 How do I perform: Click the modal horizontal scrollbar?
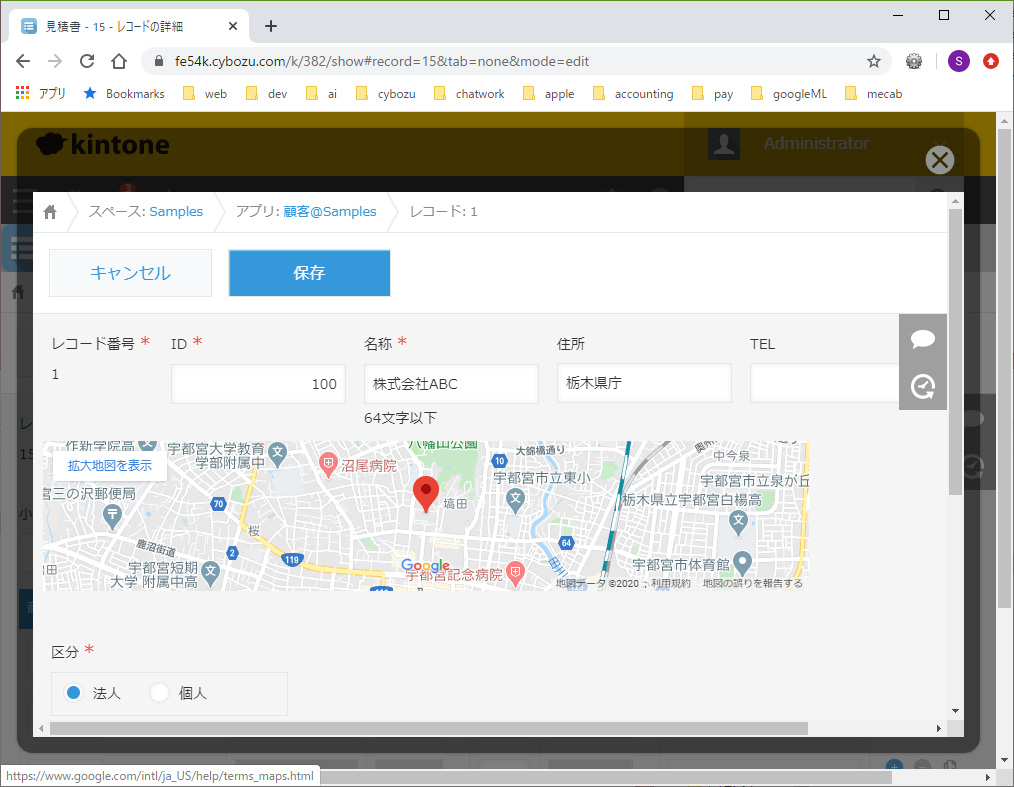coord(428,729)
